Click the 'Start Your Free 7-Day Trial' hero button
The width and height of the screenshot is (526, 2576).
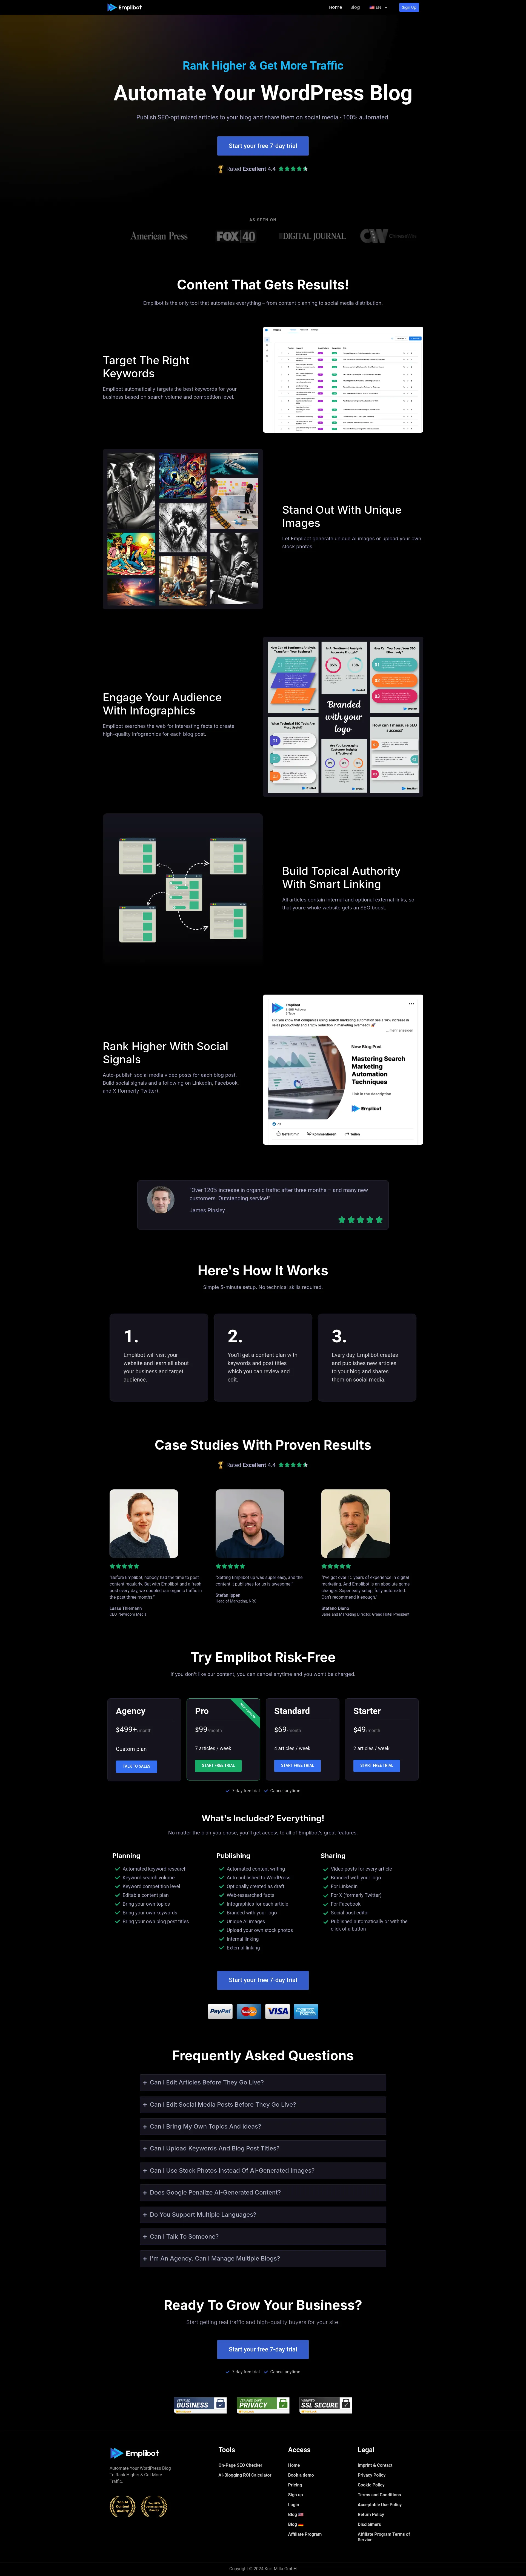coord(263,156)
